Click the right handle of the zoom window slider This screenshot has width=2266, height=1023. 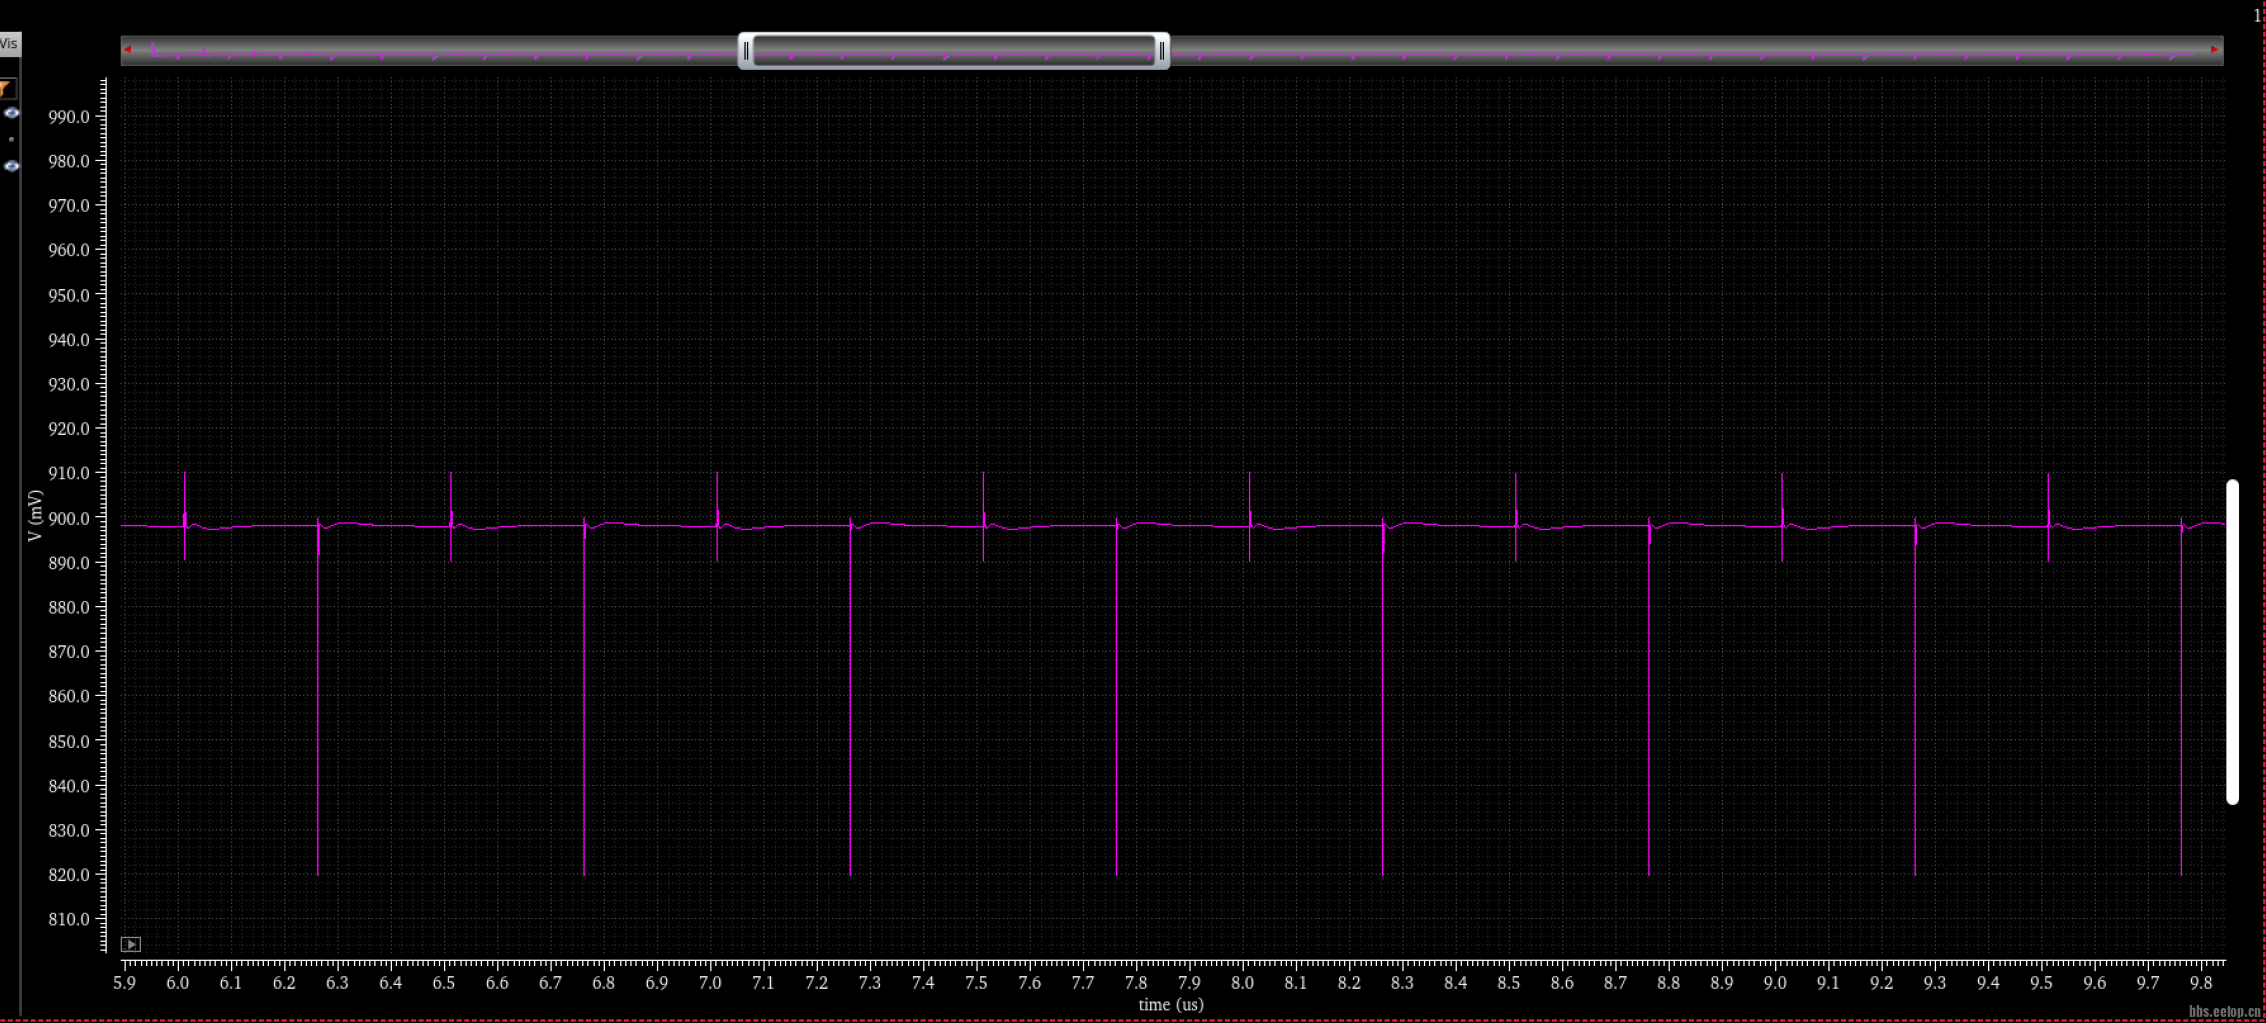pos(1162,50)
